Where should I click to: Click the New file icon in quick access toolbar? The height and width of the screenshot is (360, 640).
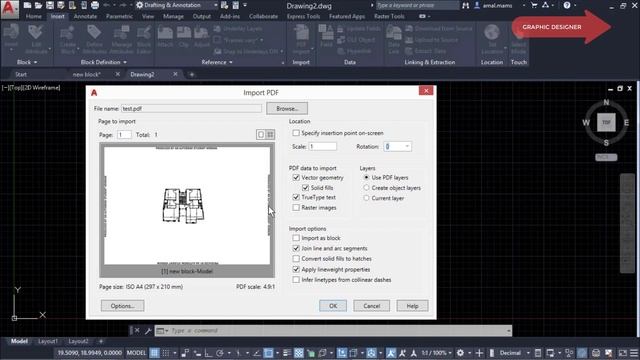click(27, 5)
